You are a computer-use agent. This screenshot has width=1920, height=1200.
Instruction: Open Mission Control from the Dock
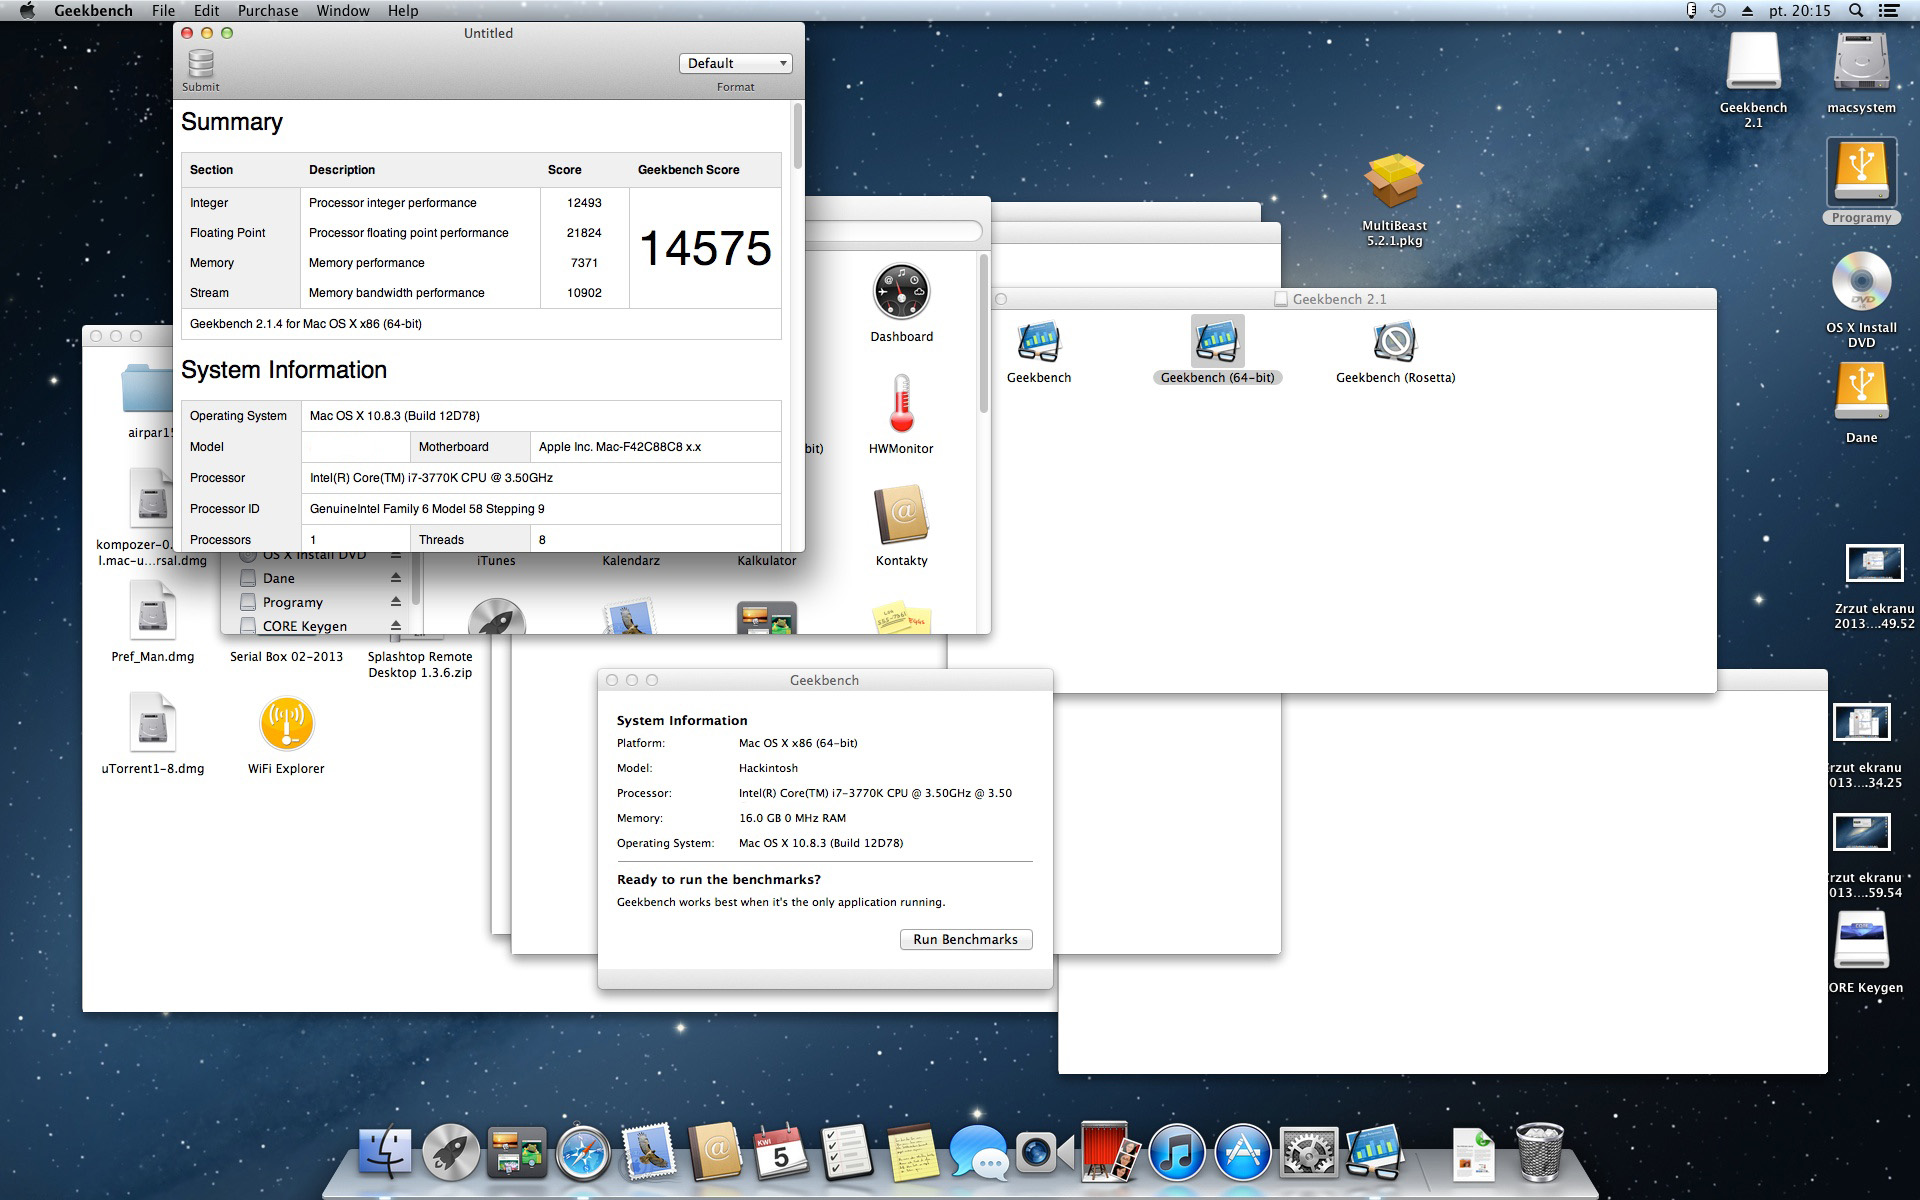point(517,1153)
